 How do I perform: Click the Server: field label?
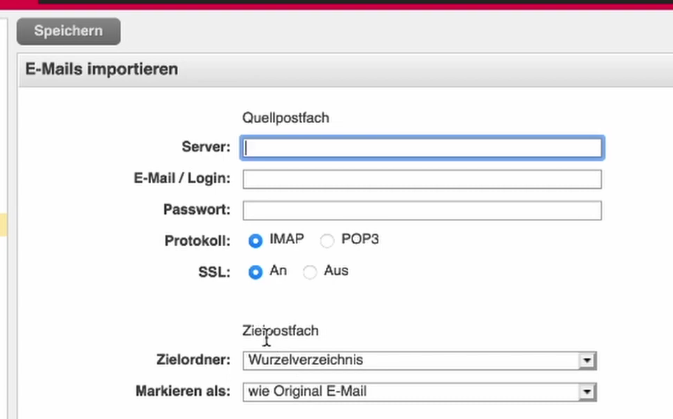[206, 147]
